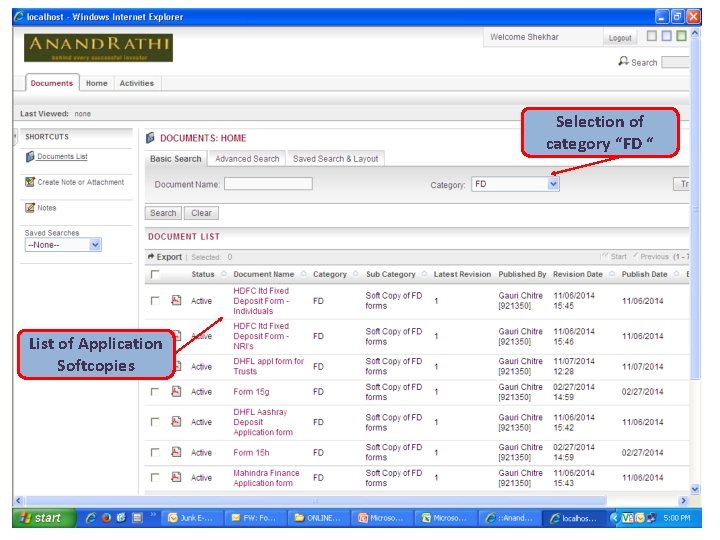The height and width of the screenshot is (540, 720).
Task: Sort by Document Name column arrow icon
Action: (303, 274)
